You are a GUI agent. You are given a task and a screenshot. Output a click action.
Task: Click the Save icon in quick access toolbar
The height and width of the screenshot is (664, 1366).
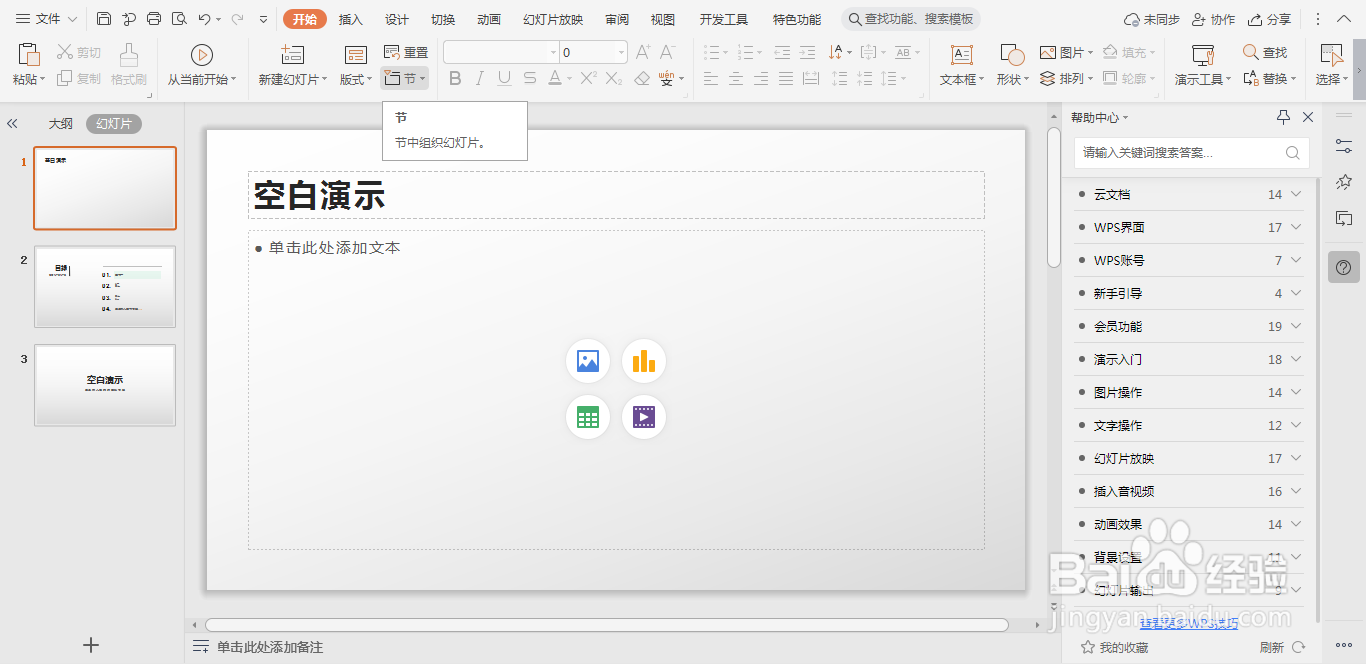click(104, 19)
